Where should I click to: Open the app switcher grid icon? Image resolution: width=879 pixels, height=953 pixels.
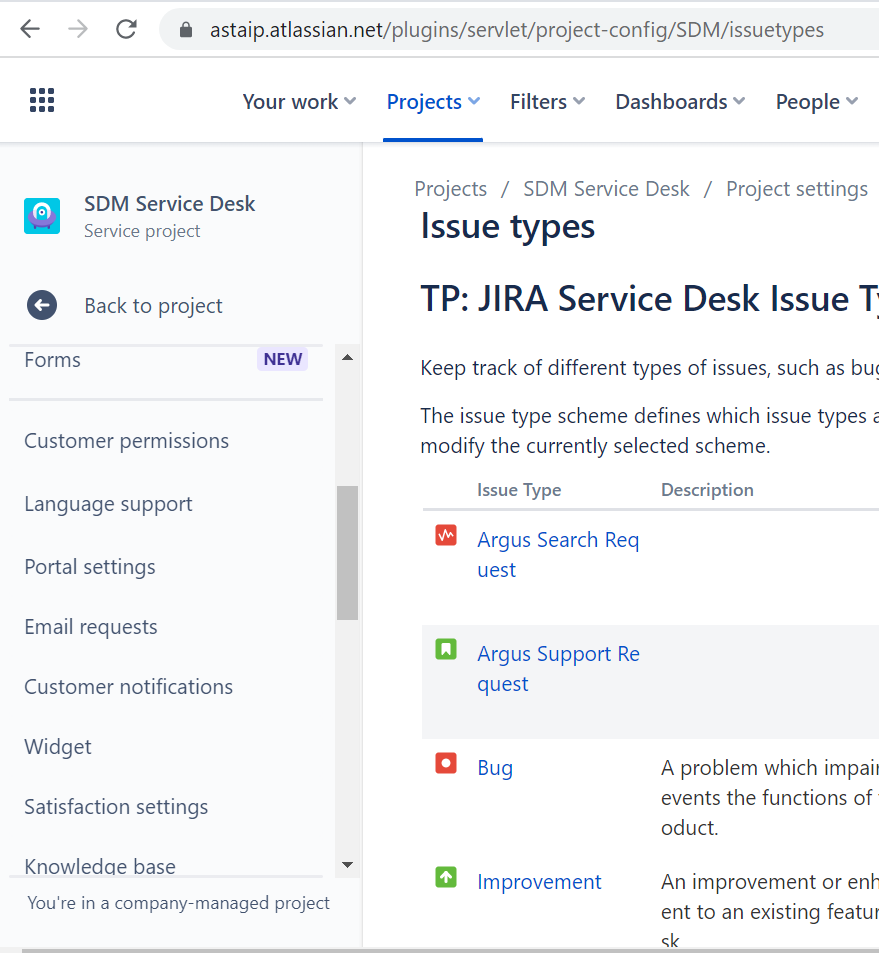pyautogui.click(x=42, y=100)
